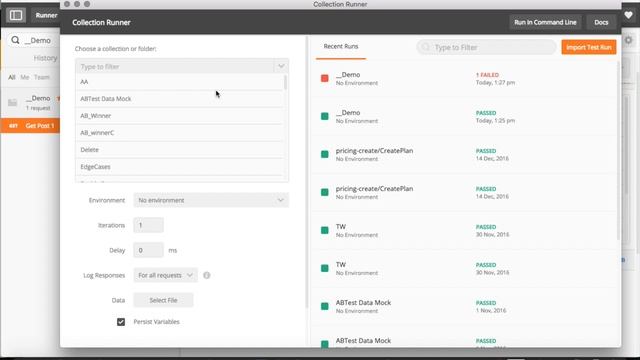This screenshot has width=640, height=360.
Task: Select All filter in Postman sidebar
Action: click(12, 77)
